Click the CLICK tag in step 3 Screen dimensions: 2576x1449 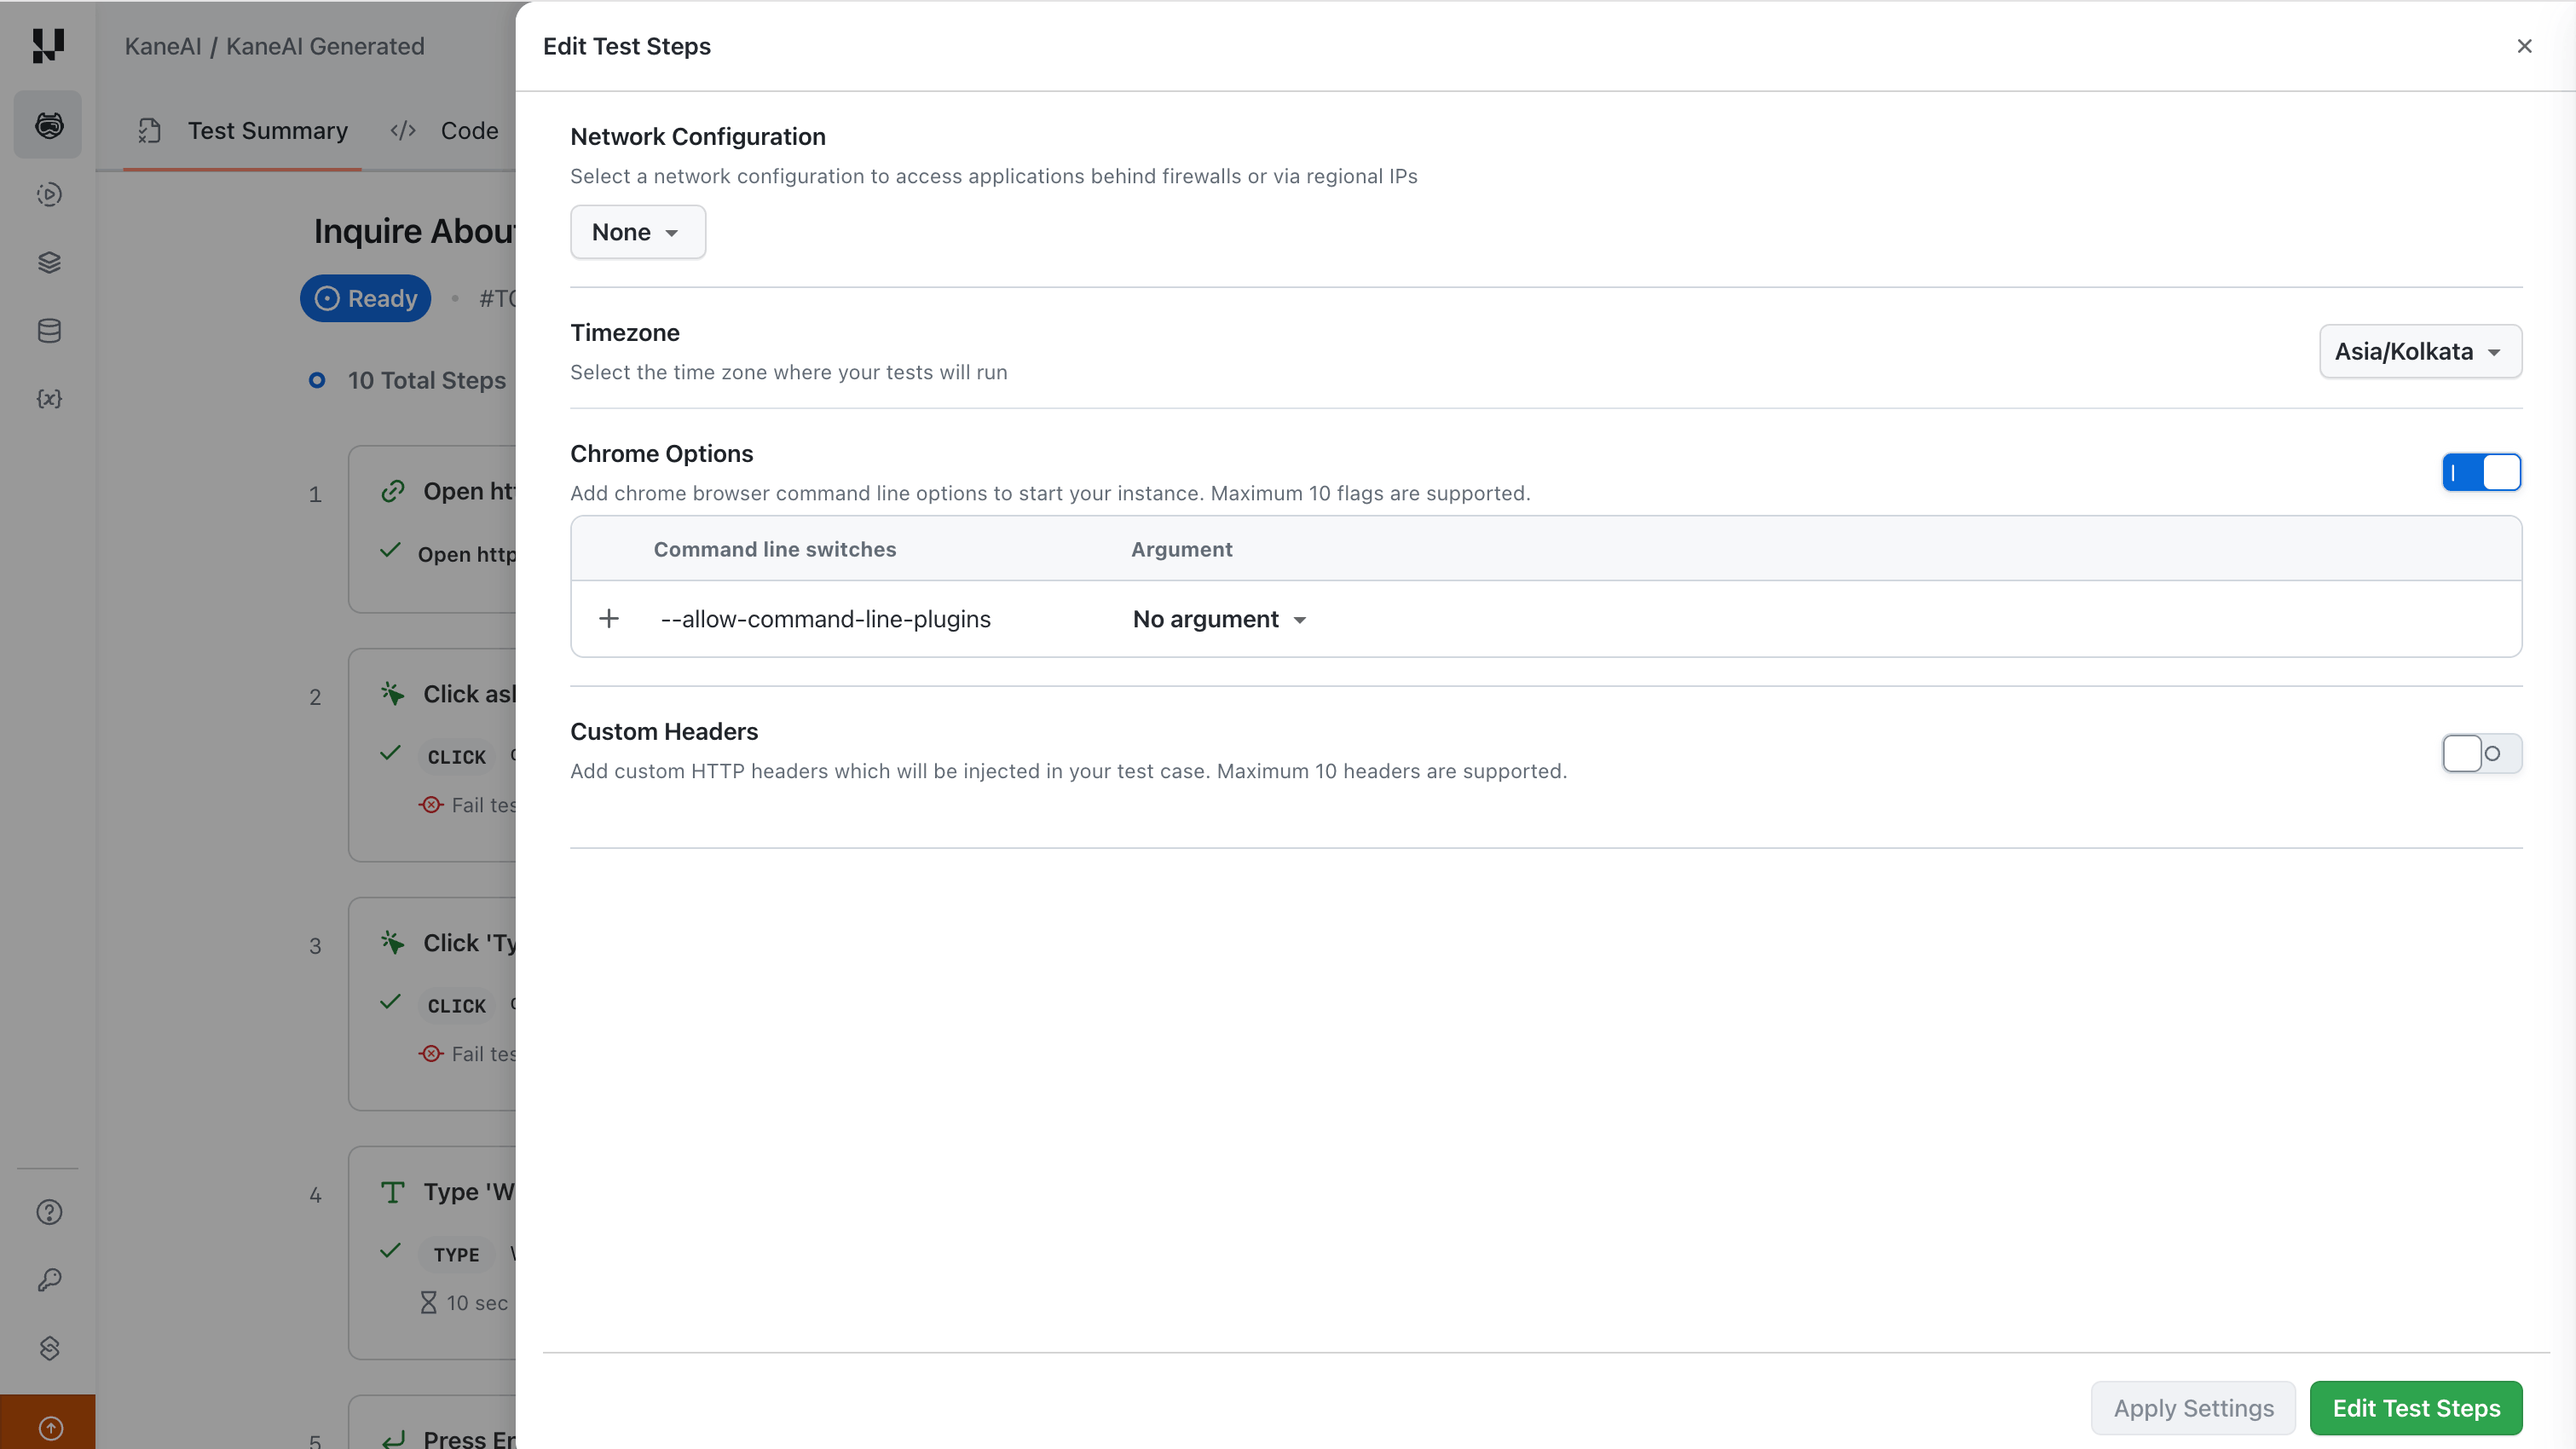pos(457,1006)
